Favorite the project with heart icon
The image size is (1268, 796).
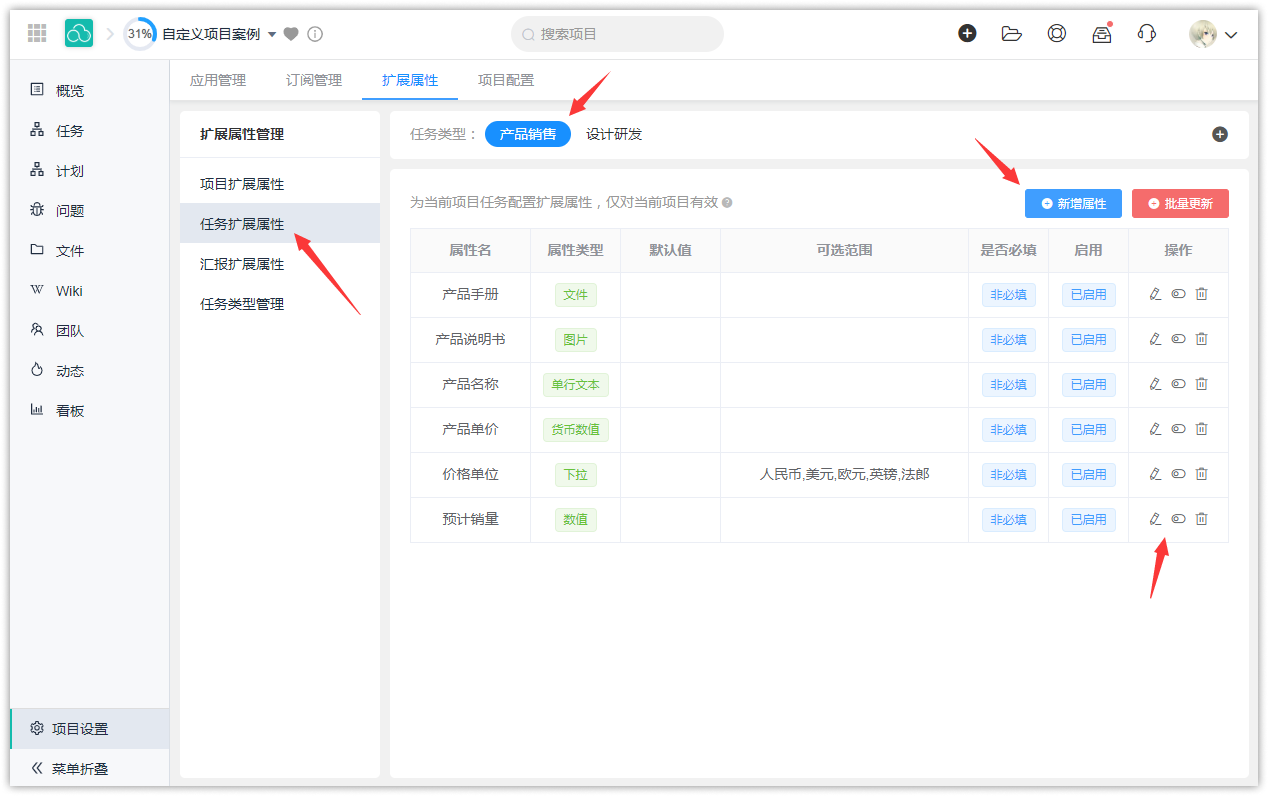291,34
